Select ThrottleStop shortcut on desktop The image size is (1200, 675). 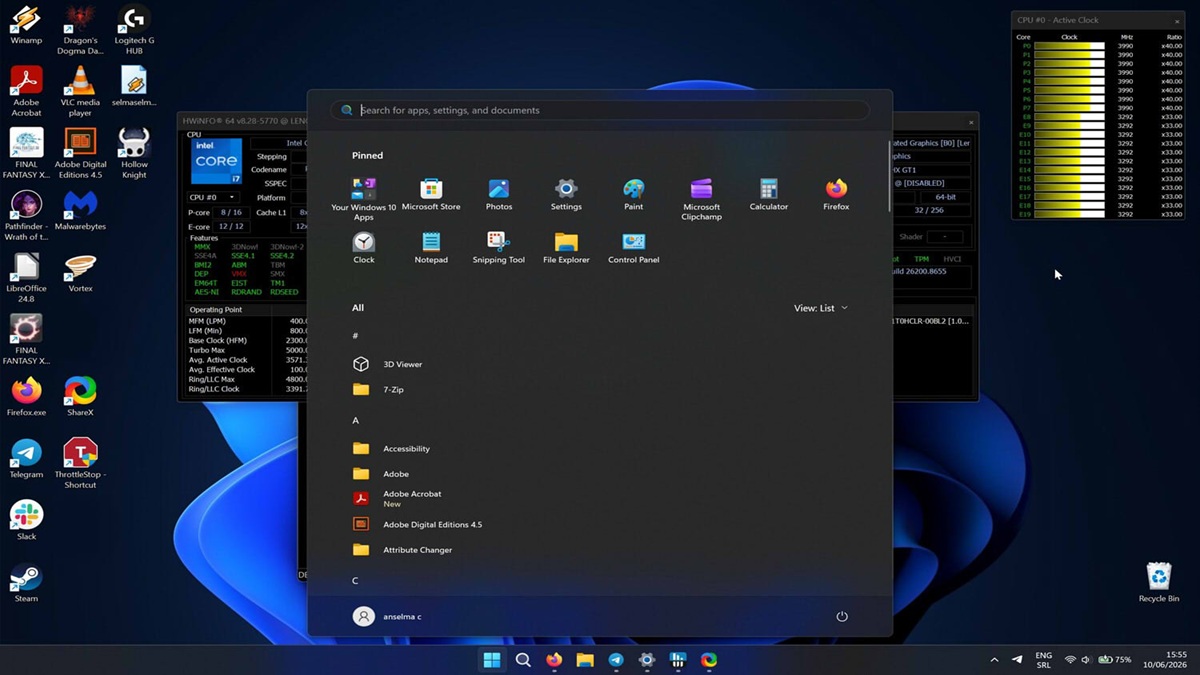80,463
